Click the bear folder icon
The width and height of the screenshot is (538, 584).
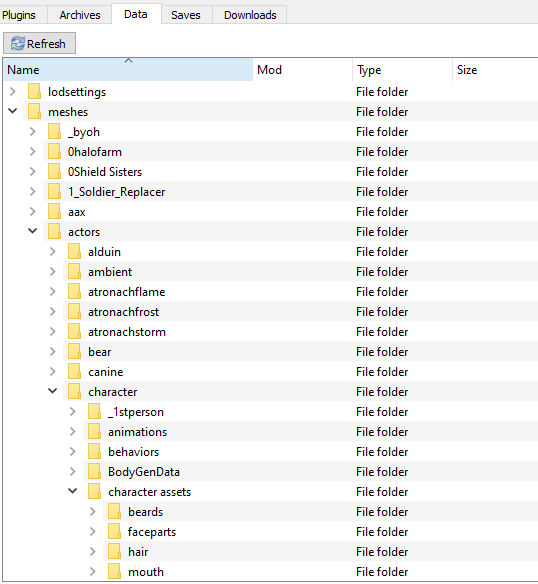(75, 352)
